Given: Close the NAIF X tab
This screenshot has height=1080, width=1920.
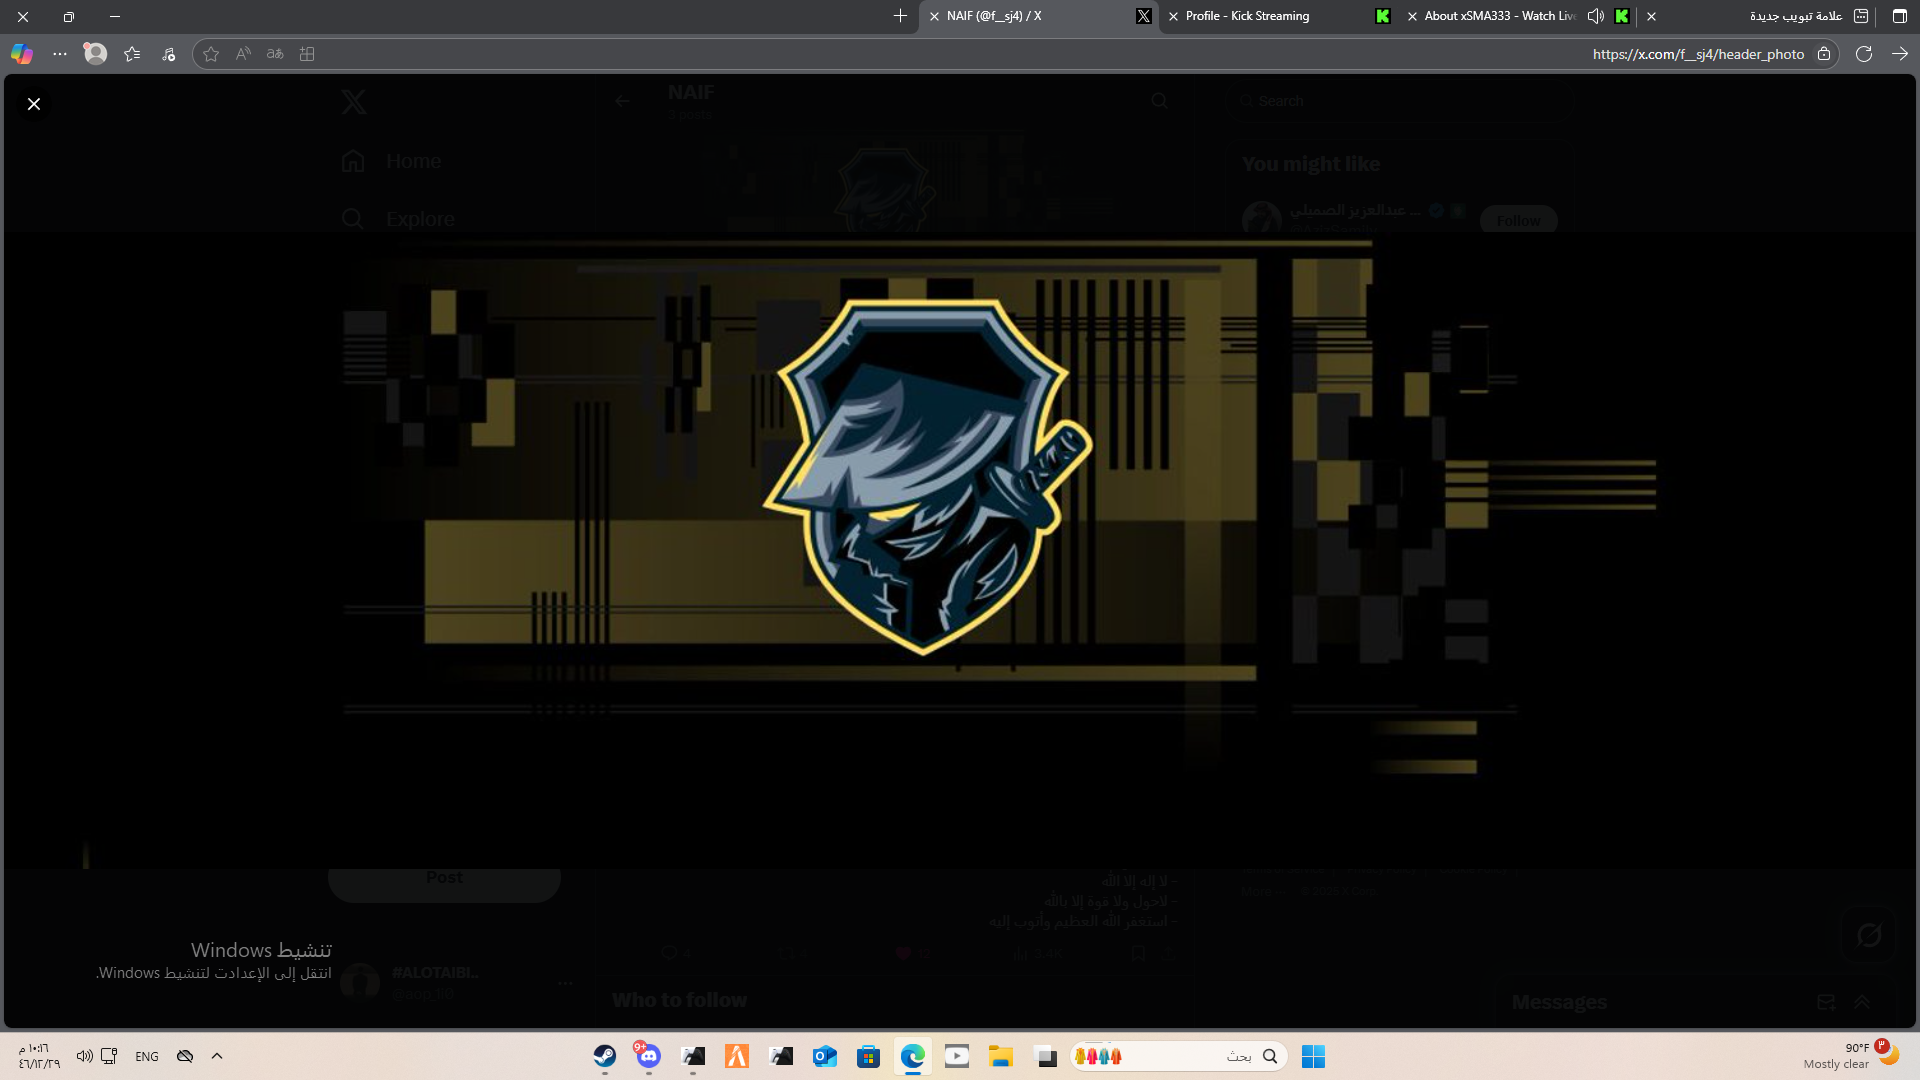Looking at the screenshot, I should click(x=934, y=16).
